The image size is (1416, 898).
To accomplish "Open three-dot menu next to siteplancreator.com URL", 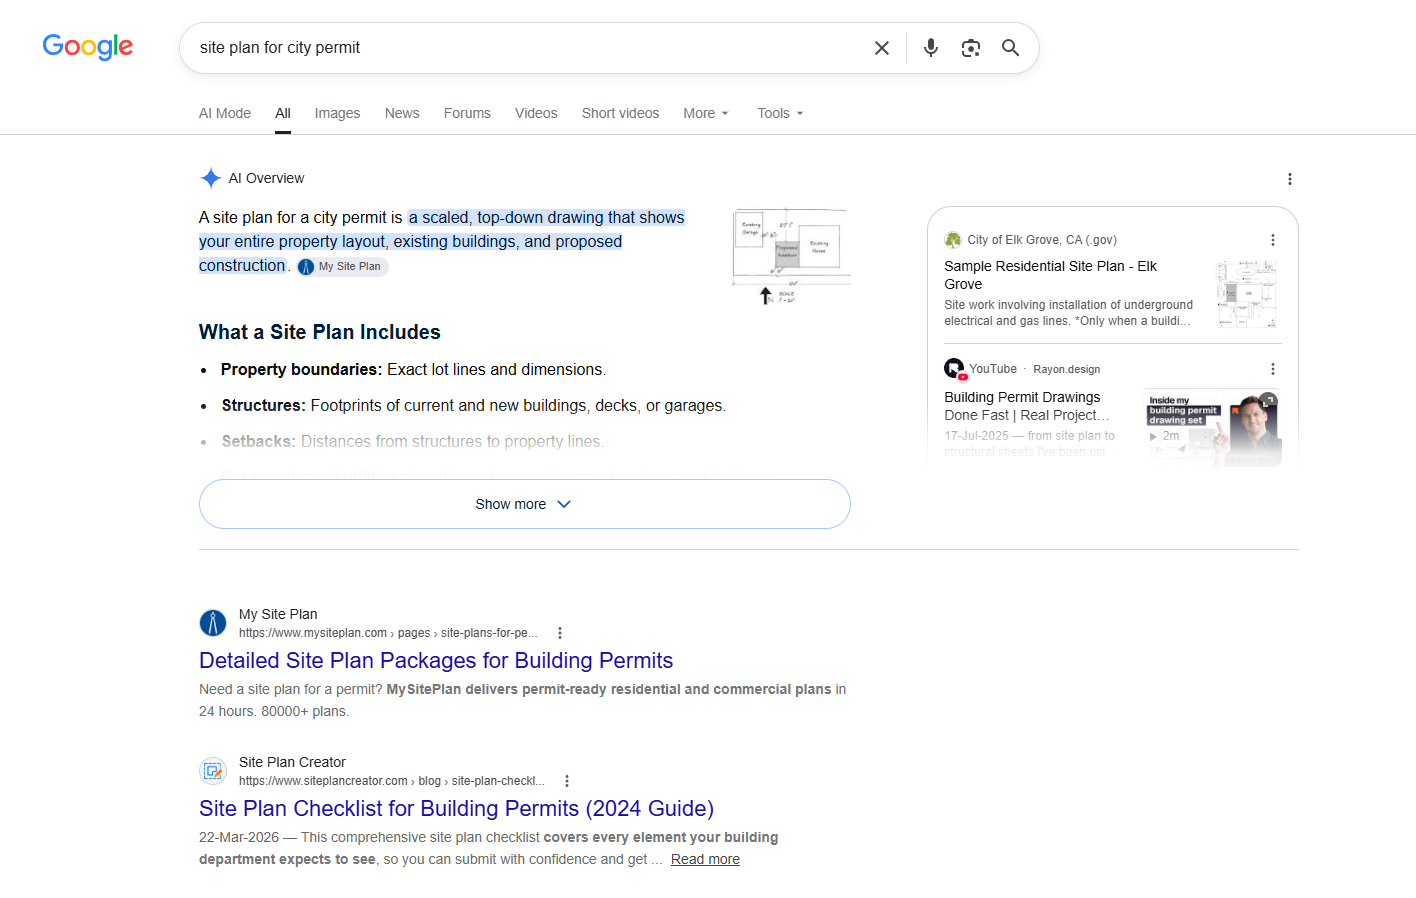I will (x=567, y=781).
